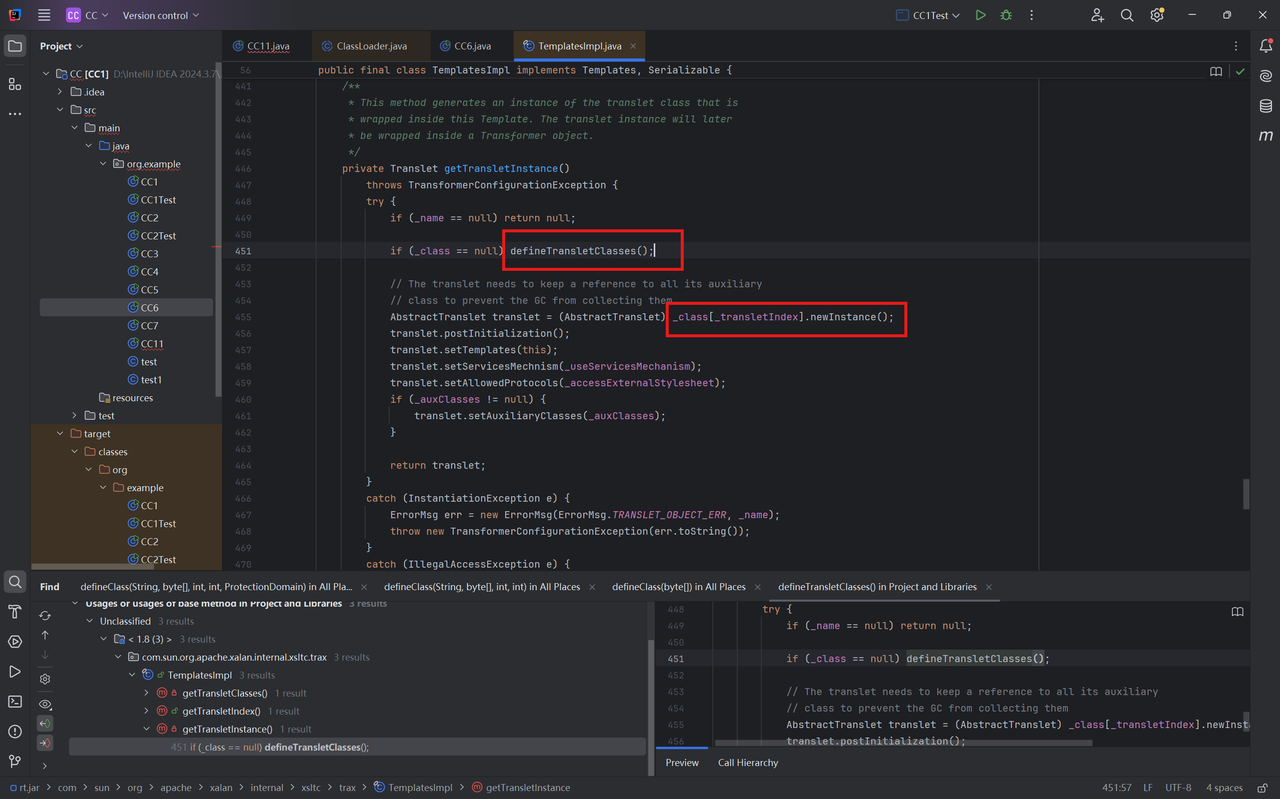Open the Version control menu
Viewport: 1280px width, 799px height.
(x=160, y=15)
